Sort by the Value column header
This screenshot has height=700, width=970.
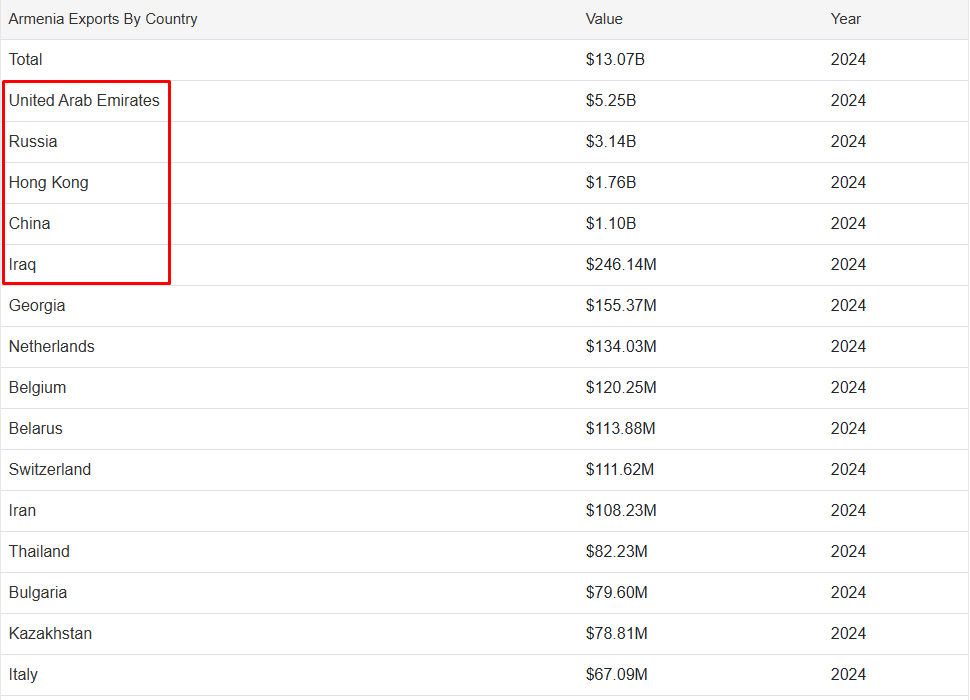point(604,19)
